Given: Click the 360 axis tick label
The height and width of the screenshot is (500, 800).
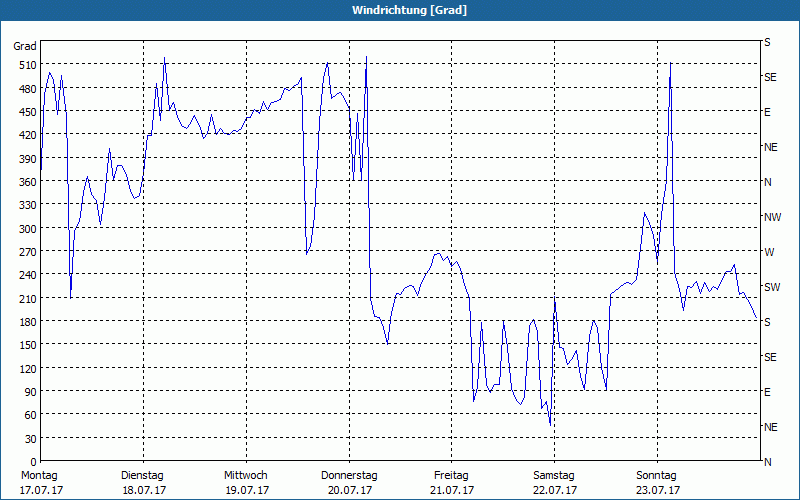Looking at the screenshot, I should 28,182.
